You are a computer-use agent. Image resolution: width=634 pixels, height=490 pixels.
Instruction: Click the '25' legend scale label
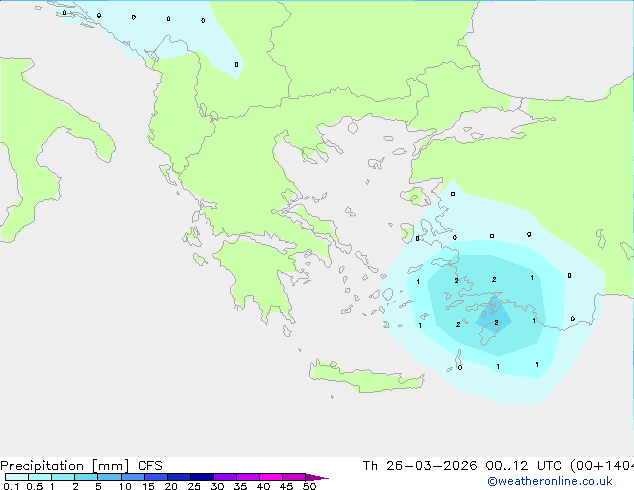click(x=194, y=486)
